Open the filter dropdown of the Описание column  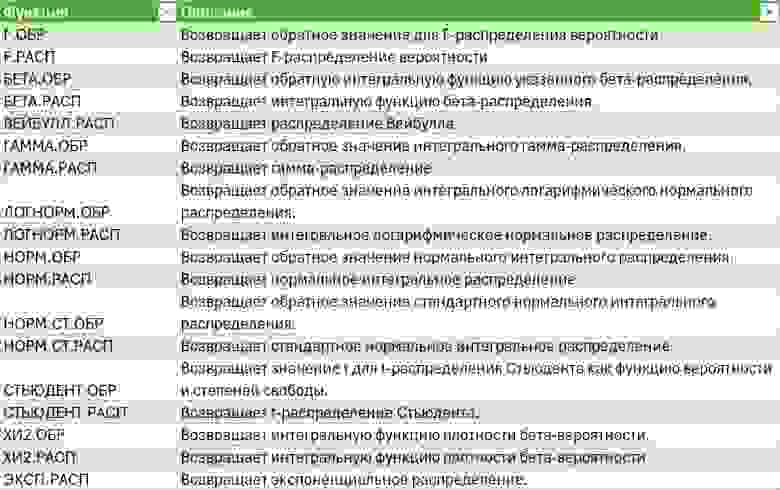(768, 11)
